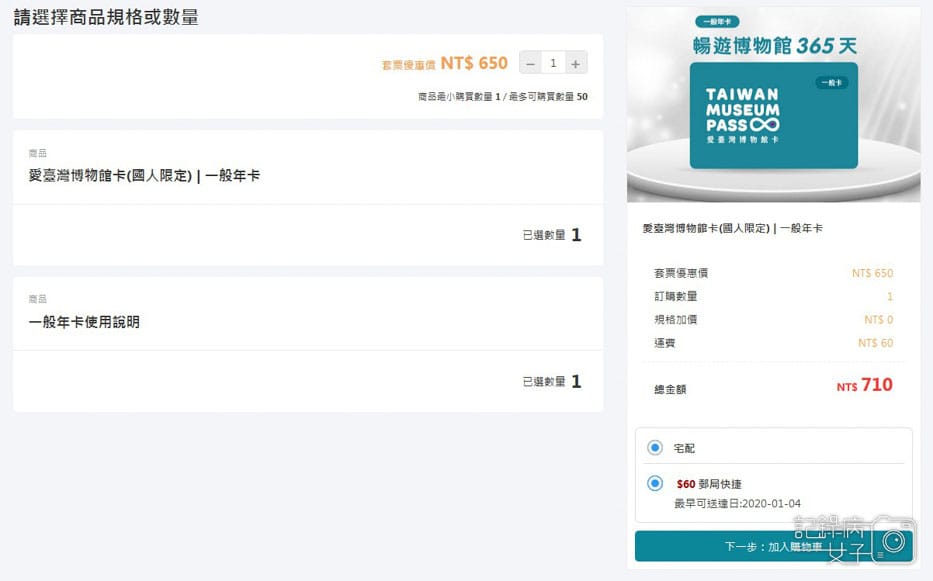Click the camera watermark icon

tap(891, 541)
